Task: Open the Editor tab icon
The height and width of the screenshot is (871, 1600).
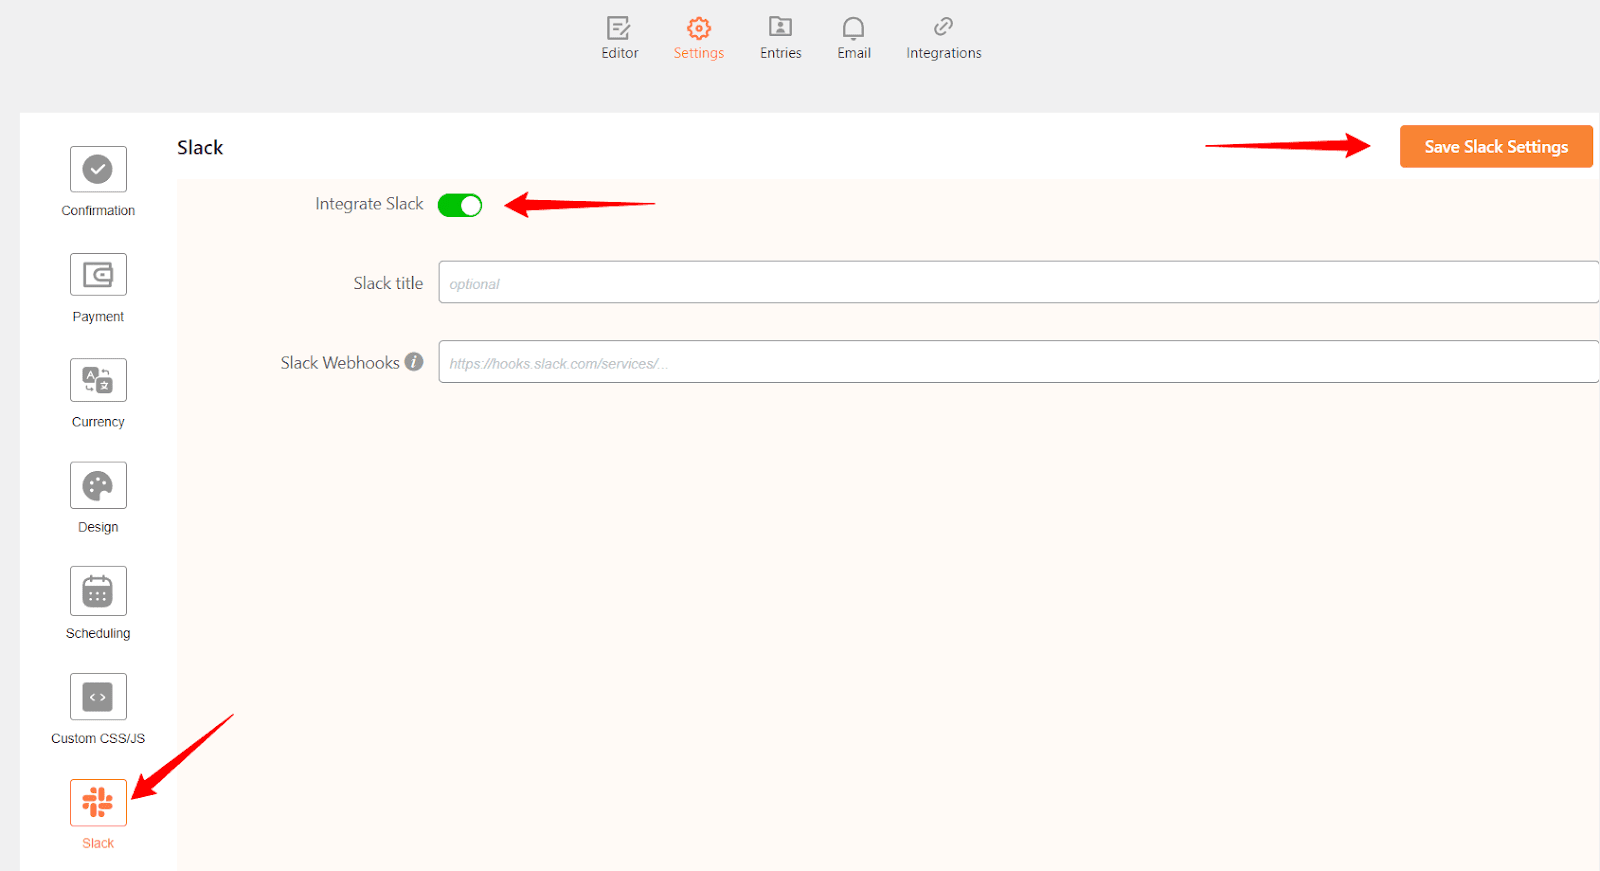Action: (x=619, y=27)
